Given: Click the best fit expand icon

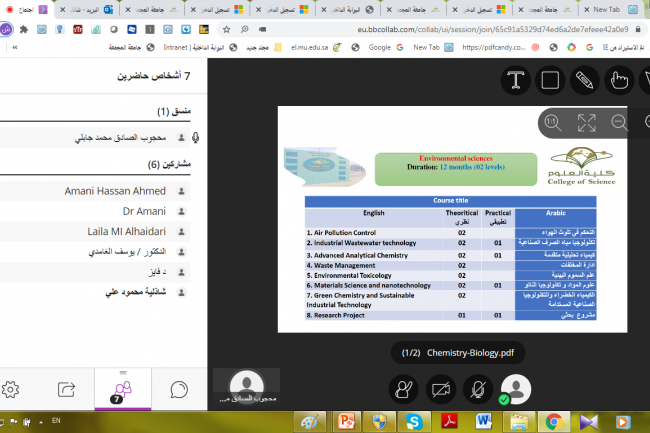Looking at the screenshot, I should [x=586, y=123].
